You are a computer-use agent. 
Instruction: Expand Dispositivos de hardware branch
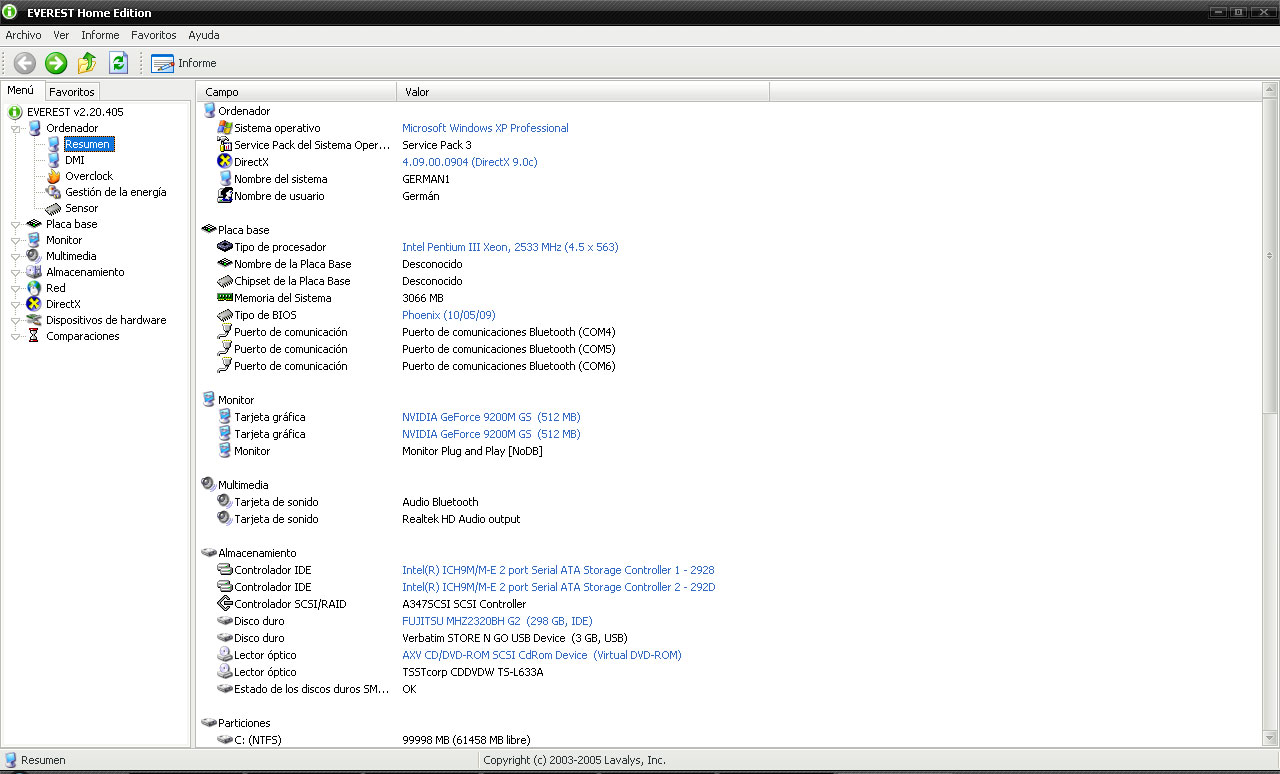pos(16,320)
